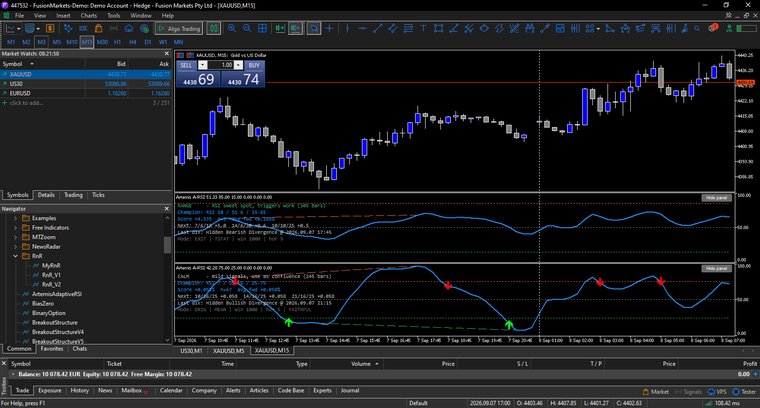Screen dimensions: 760x408
Task: Click the Zoom Out magnifier icon
Action: point(247,29)
